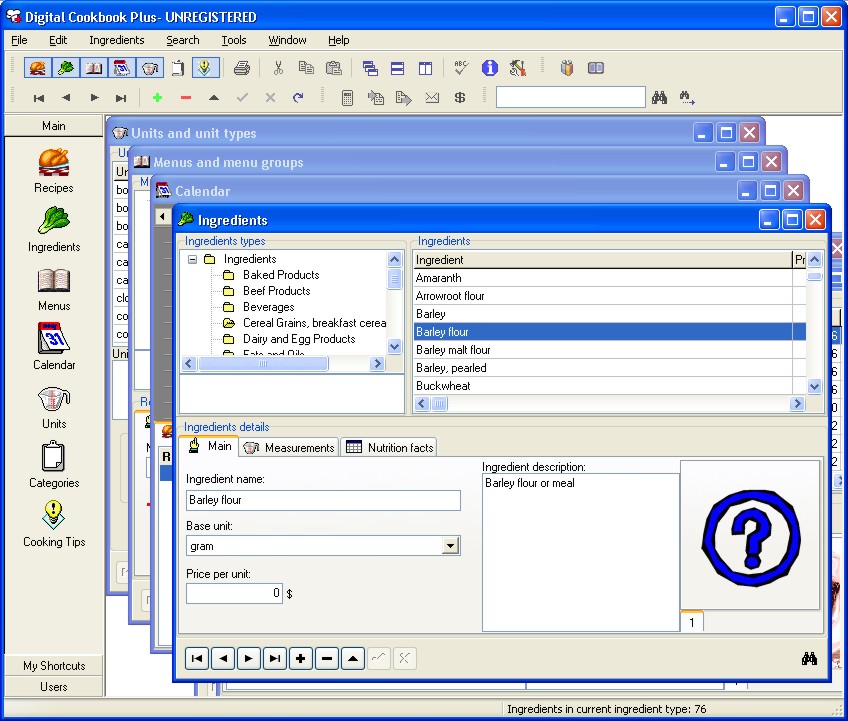
Task: Click the Users sidebar button
Action: click(x=54, y=687)
